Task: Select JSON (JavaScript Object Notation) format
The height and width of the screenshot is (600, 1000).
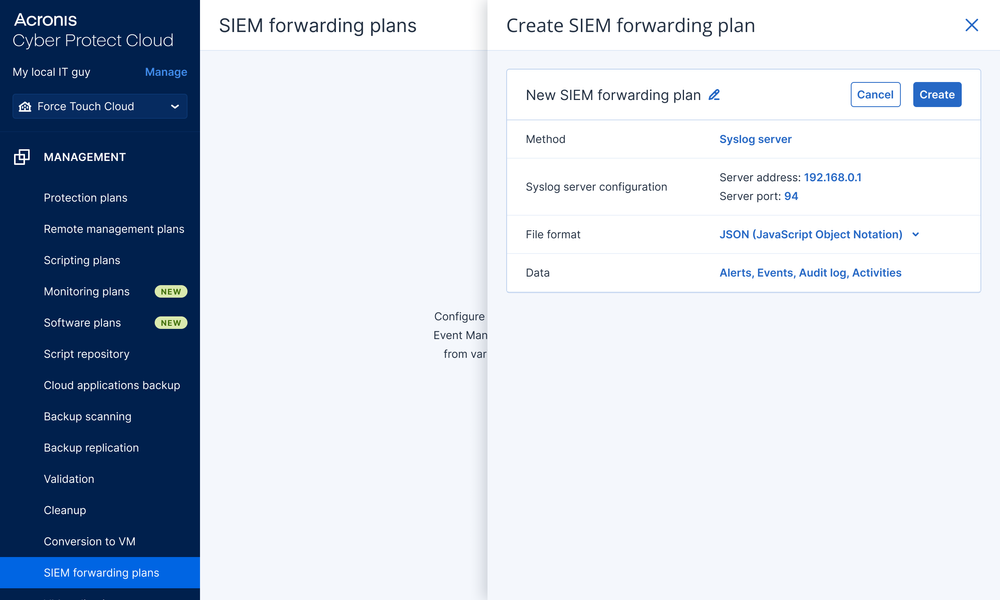Action: tap(810, 235)
